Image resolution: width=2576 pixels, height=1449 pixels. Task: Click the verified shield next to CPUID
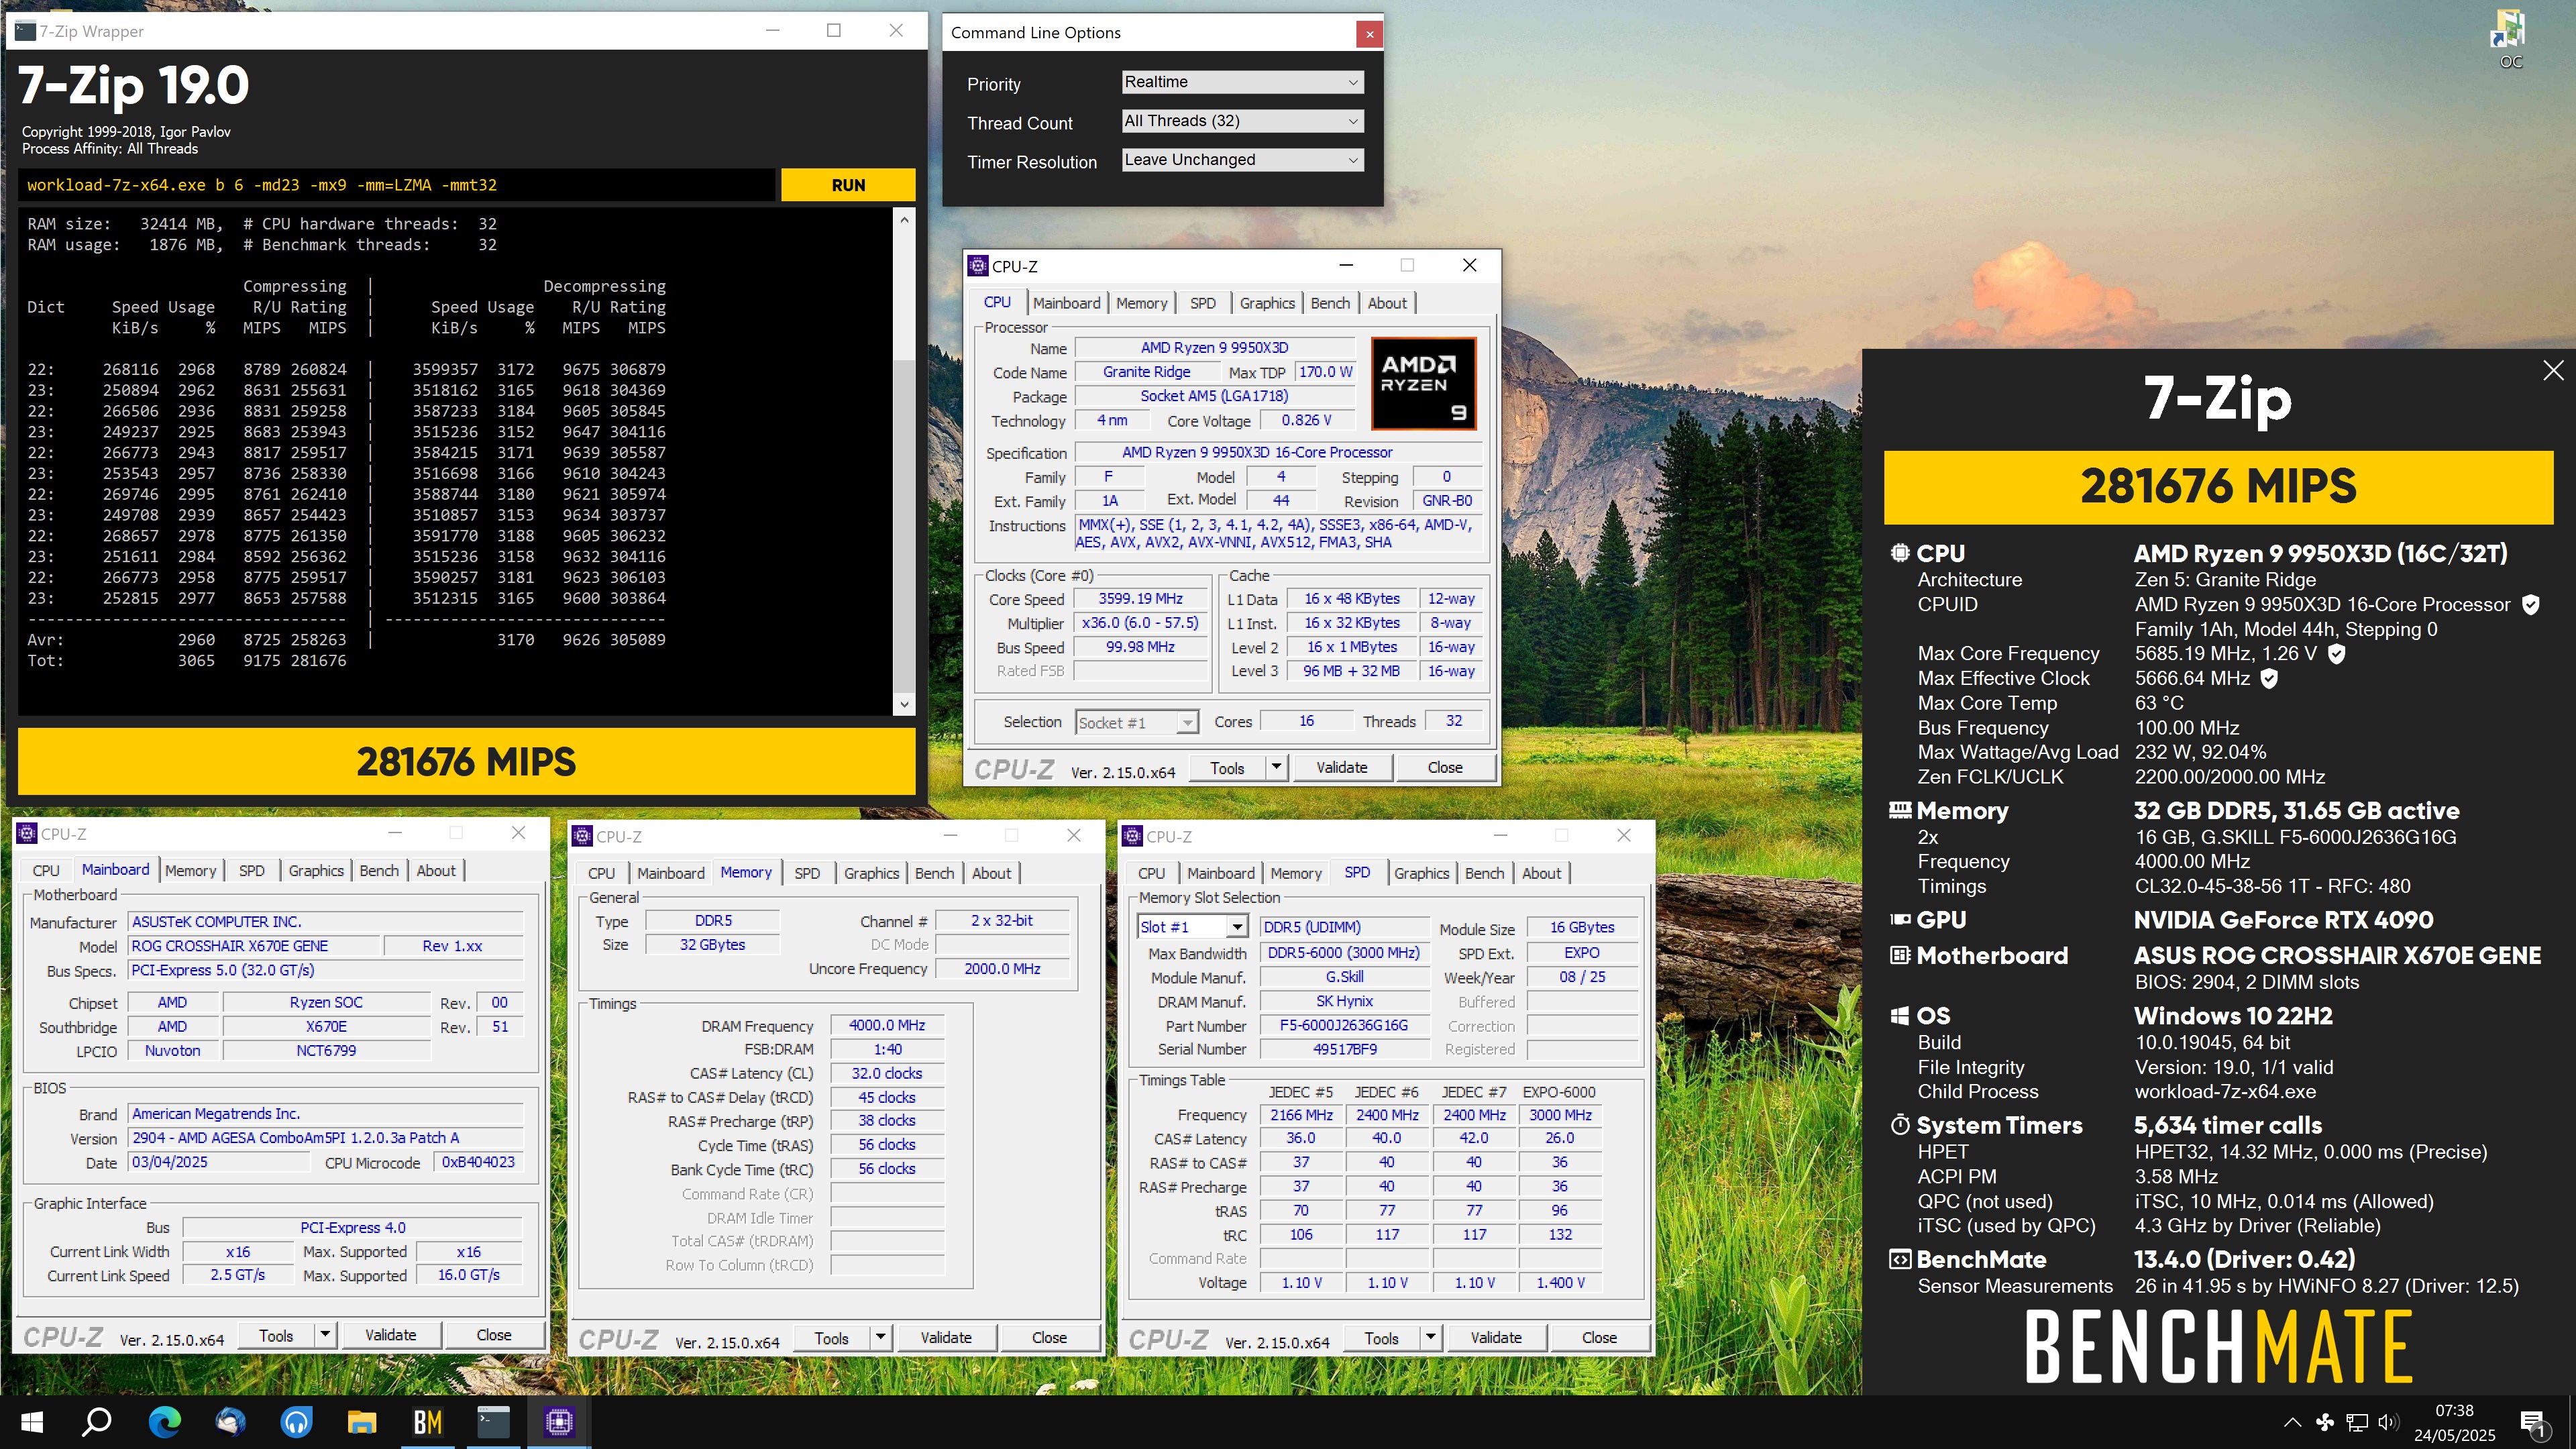pos(2530,604)
